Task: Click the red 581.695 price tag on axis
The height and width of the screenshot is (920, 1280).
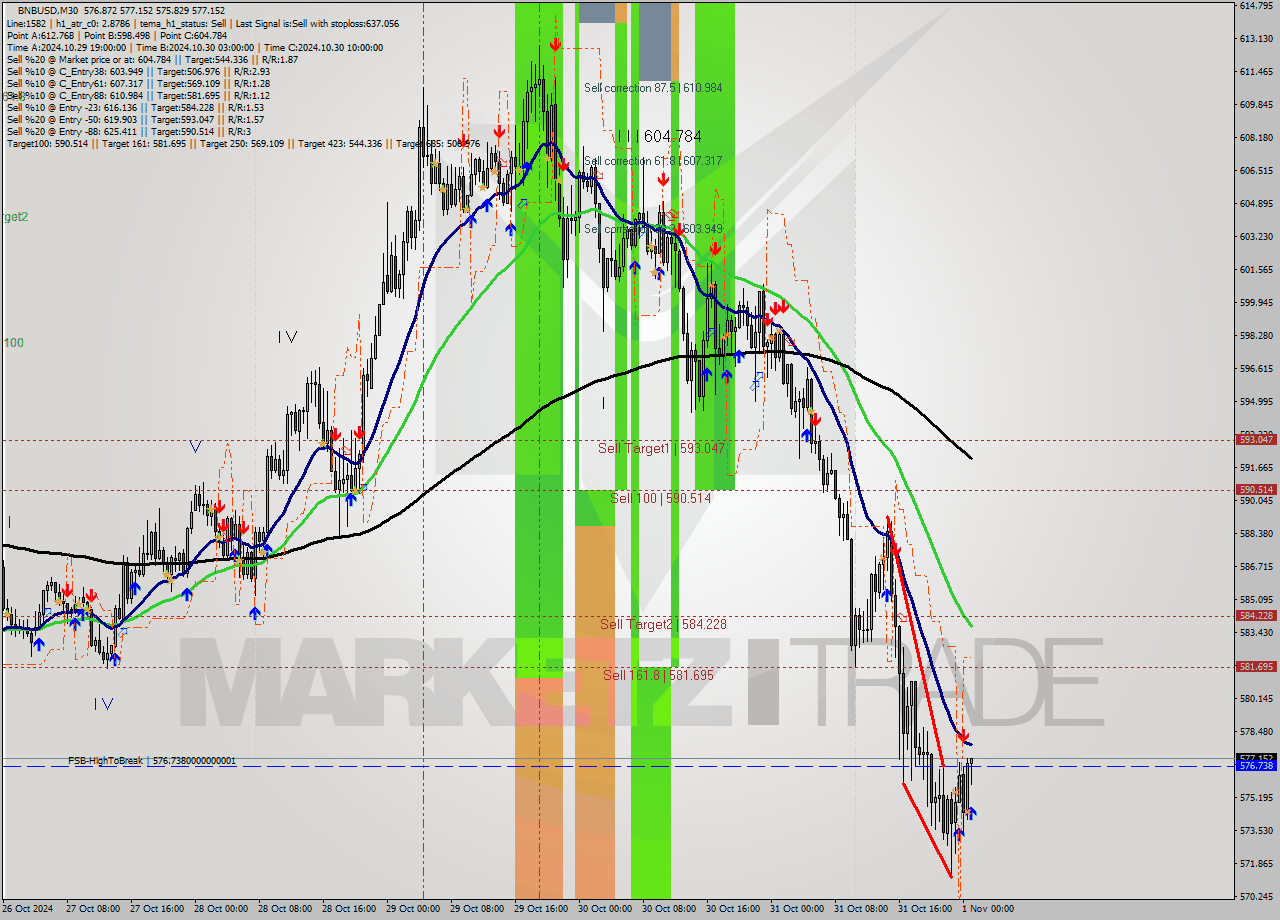Action: pos(1256,666)
